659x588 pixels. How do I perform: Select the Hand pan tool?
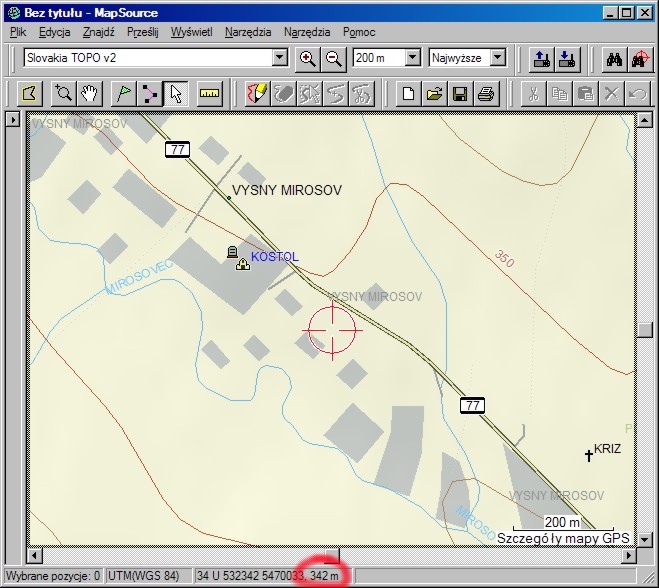(90, 93)
